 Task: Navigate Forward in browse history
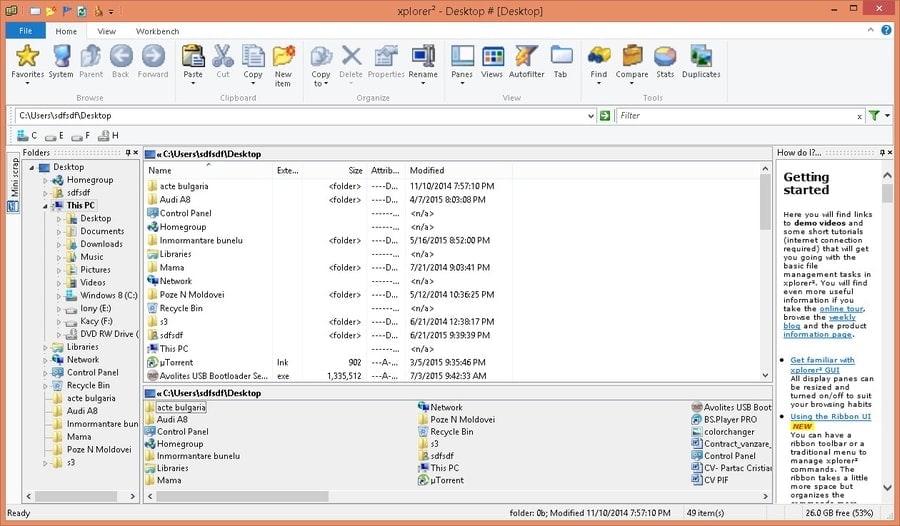(x=153, y=61)
